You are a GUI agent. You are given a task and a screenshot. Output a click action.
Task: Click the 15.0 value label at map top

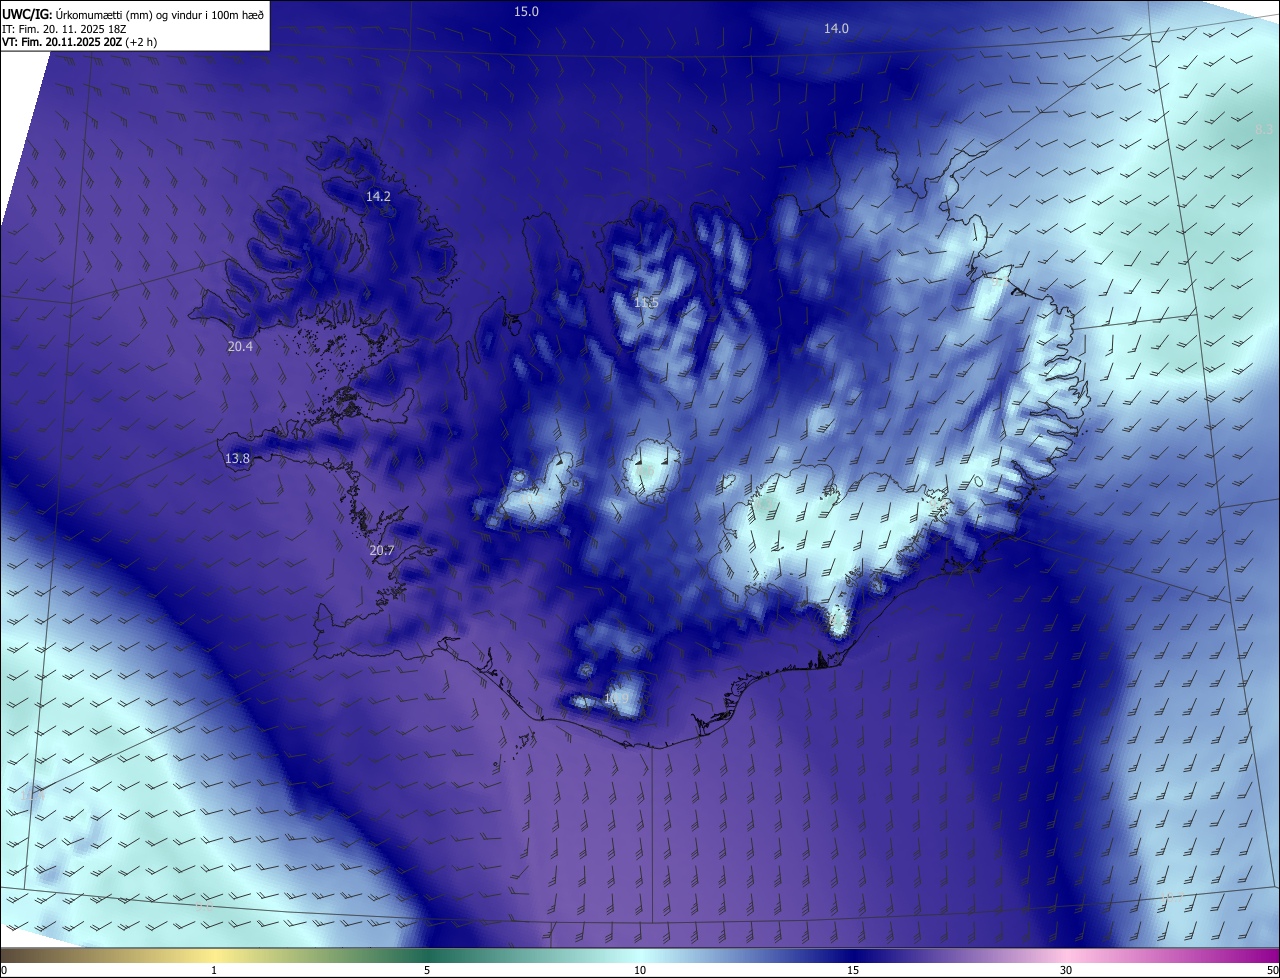[526, 12]
